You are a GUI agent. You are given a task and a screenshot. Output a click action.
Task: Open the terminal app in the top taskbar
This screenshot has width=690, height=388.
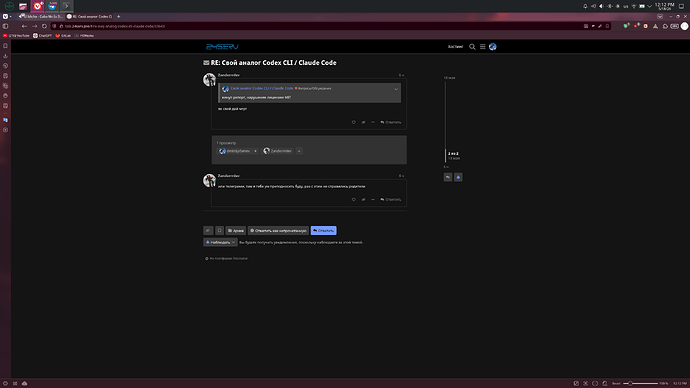pyautogui.click(x=66, y=6)
